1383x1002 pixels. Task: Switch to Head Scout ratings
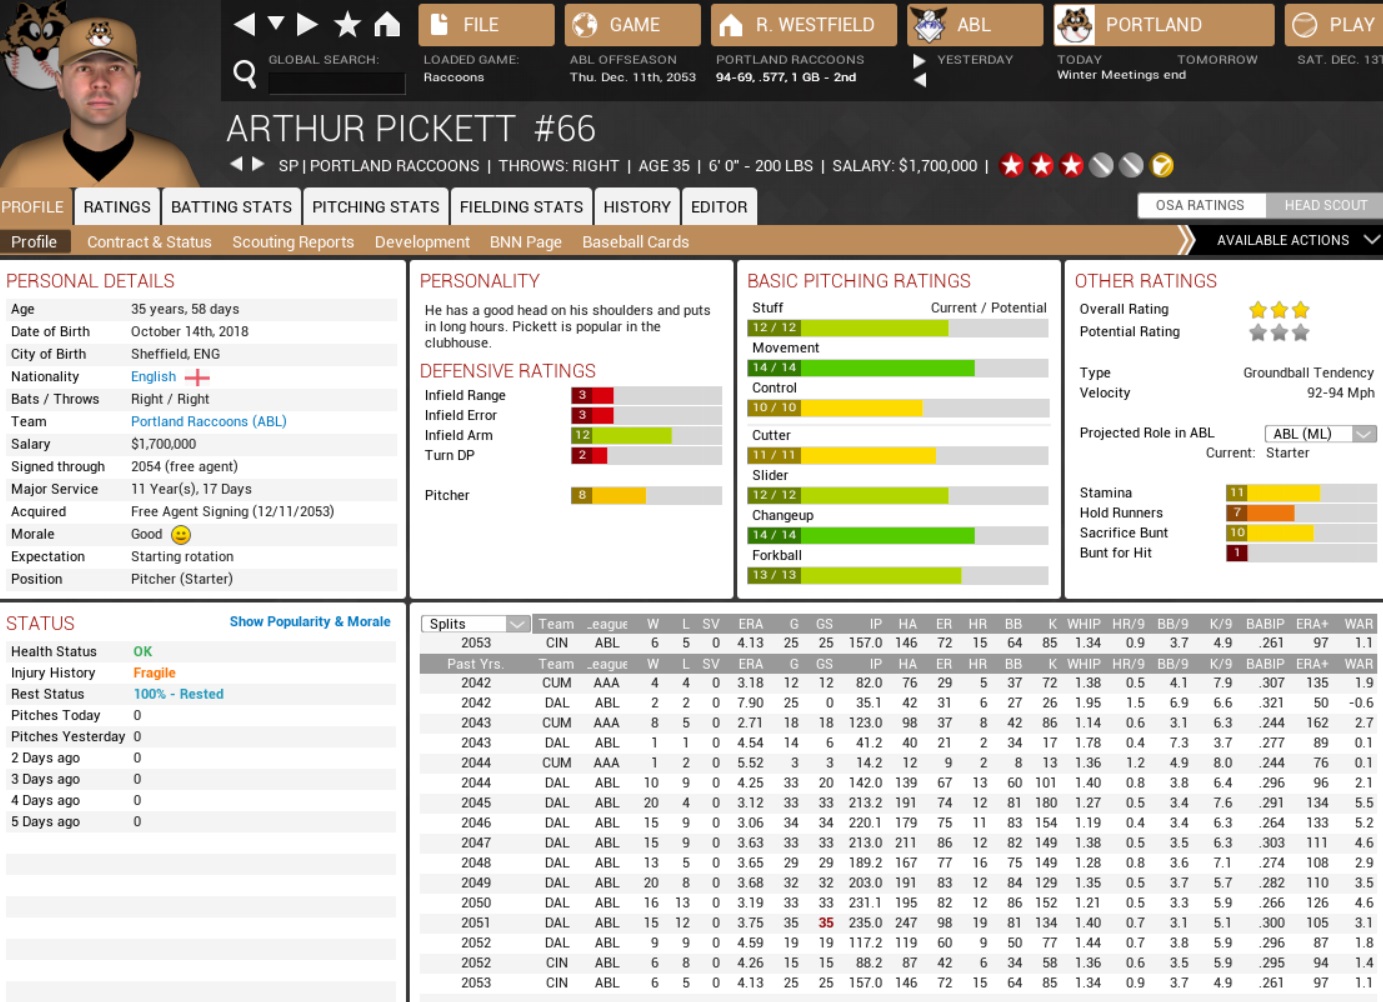coord(1325,205)
